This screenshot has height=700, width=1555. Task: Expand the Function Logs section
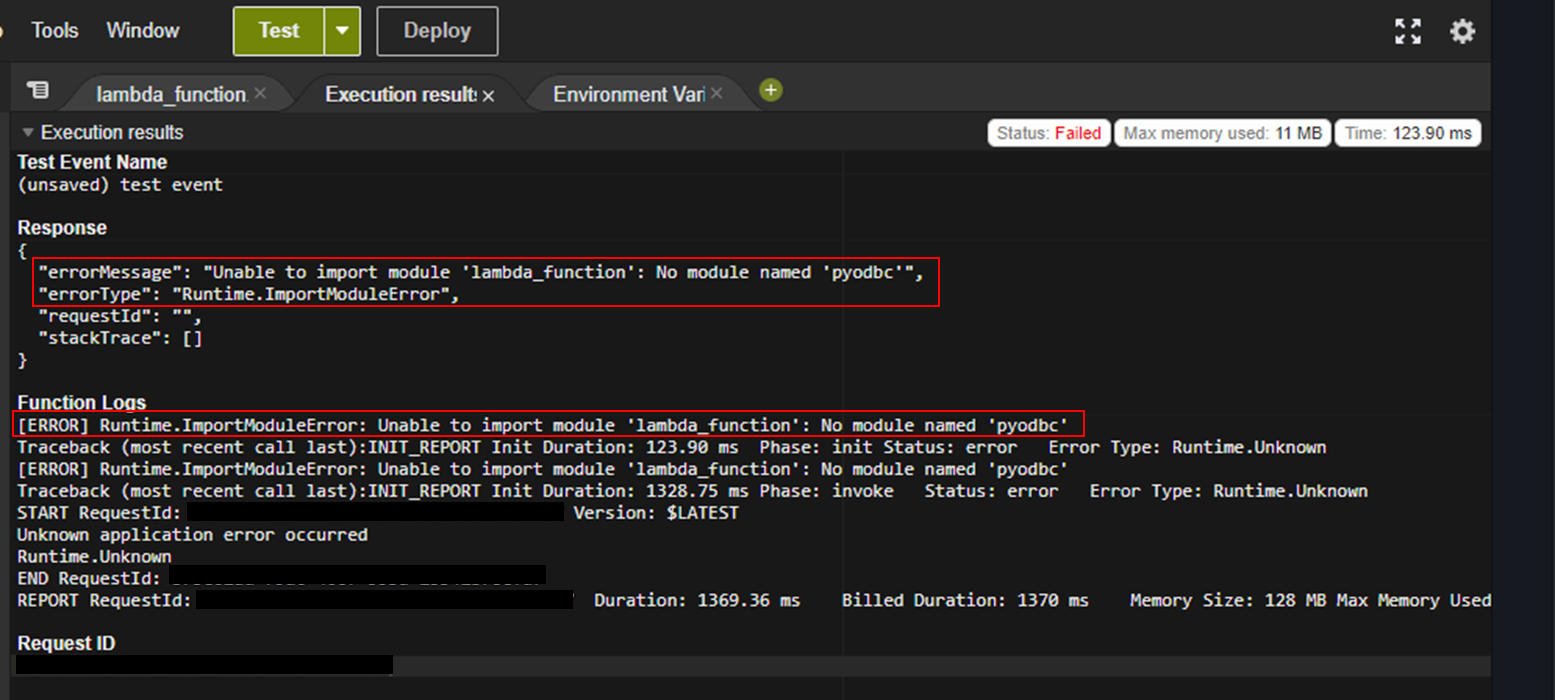coord(80,403)
